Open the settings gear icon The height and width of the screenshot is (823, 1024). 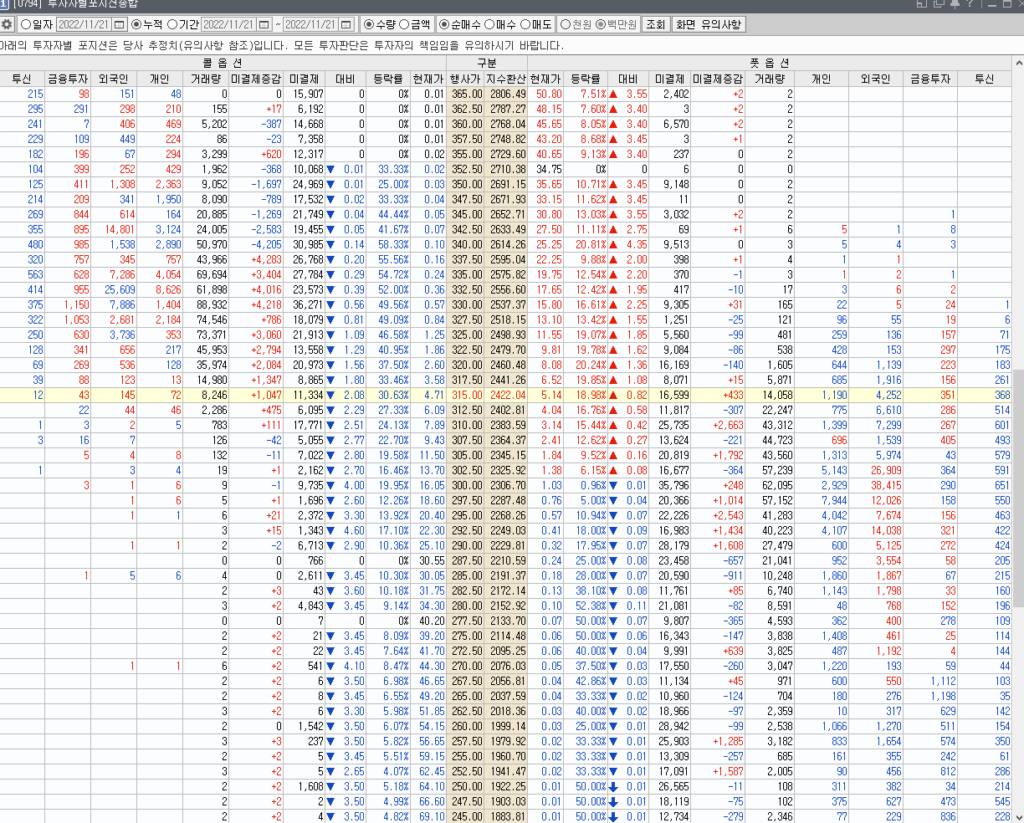[8, 24]
